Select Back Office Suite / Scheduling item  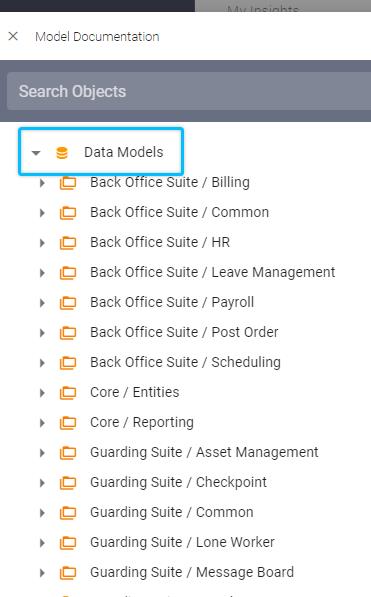click(185, 362)
